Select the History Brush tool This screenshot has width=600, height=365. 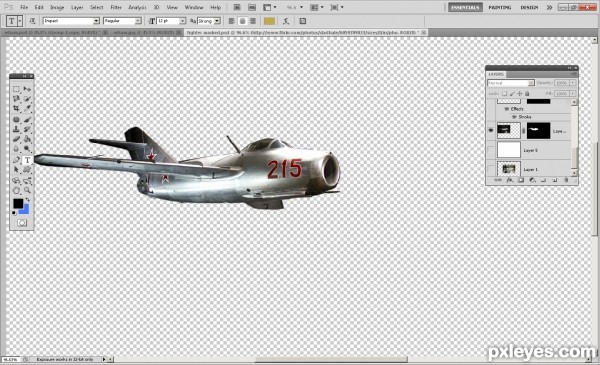[x=27, y=129]
